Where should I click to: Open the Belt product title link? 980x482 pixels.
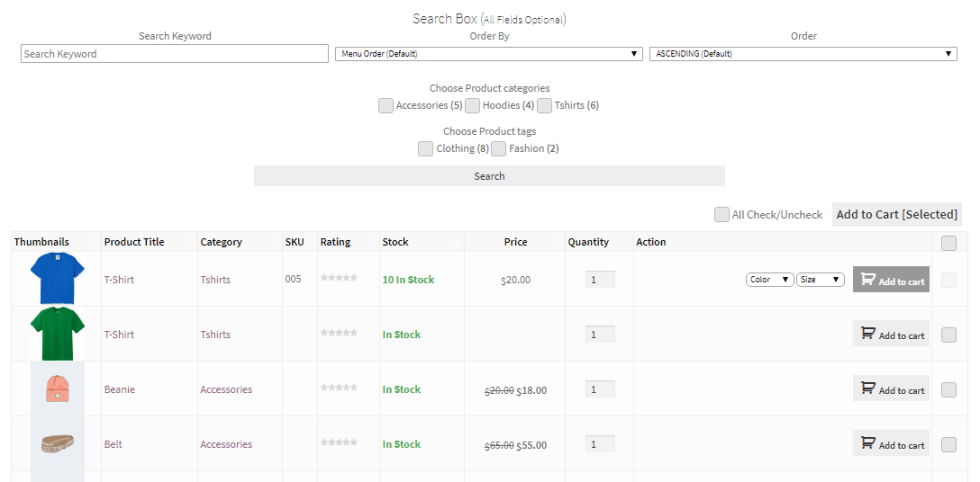pyautogui.click(x=113, y=444)
